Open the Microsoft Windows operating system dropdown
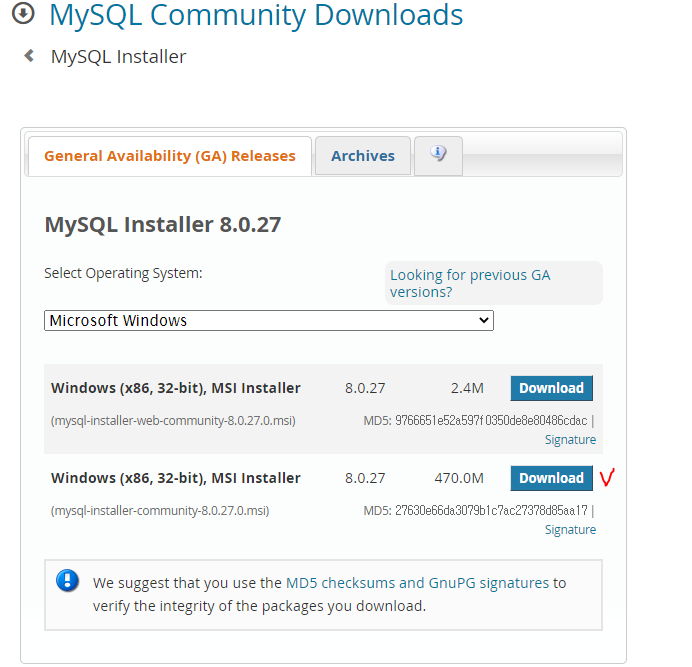Viewport: 692px width, 667px height. (x=269, y=320)
